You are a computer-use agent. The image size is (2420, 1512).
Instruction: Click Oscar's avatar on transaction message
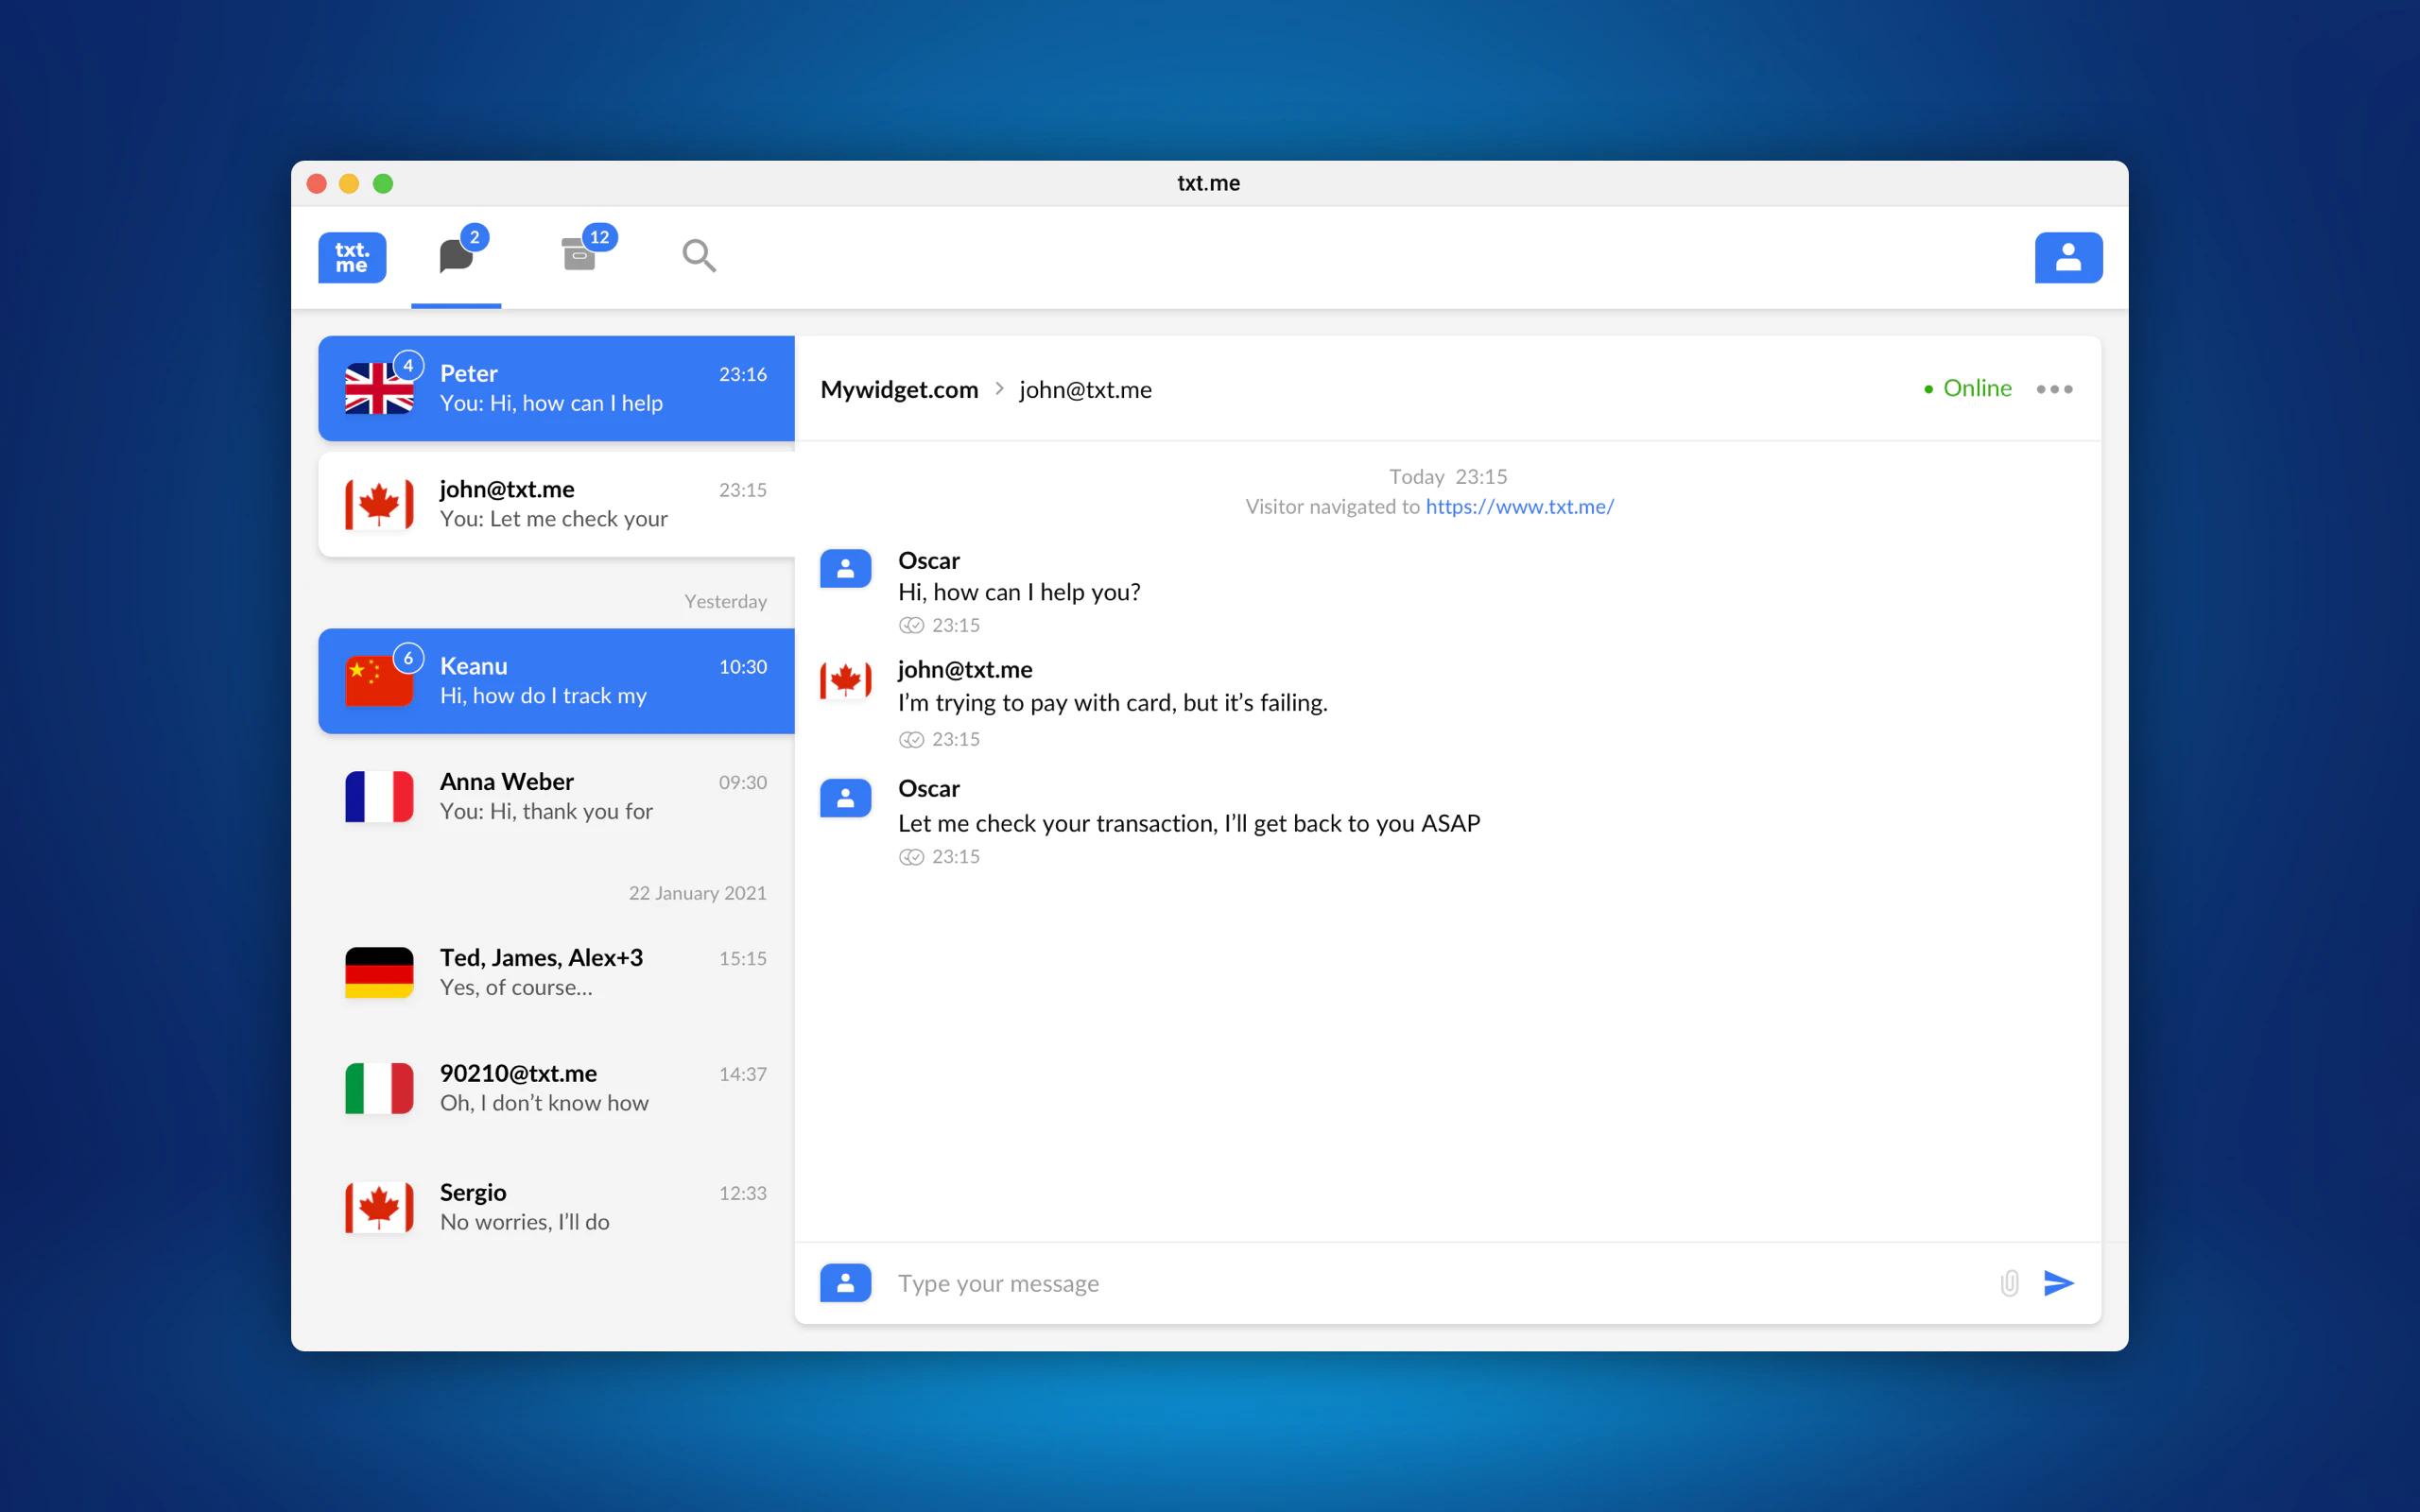[845, 798]
